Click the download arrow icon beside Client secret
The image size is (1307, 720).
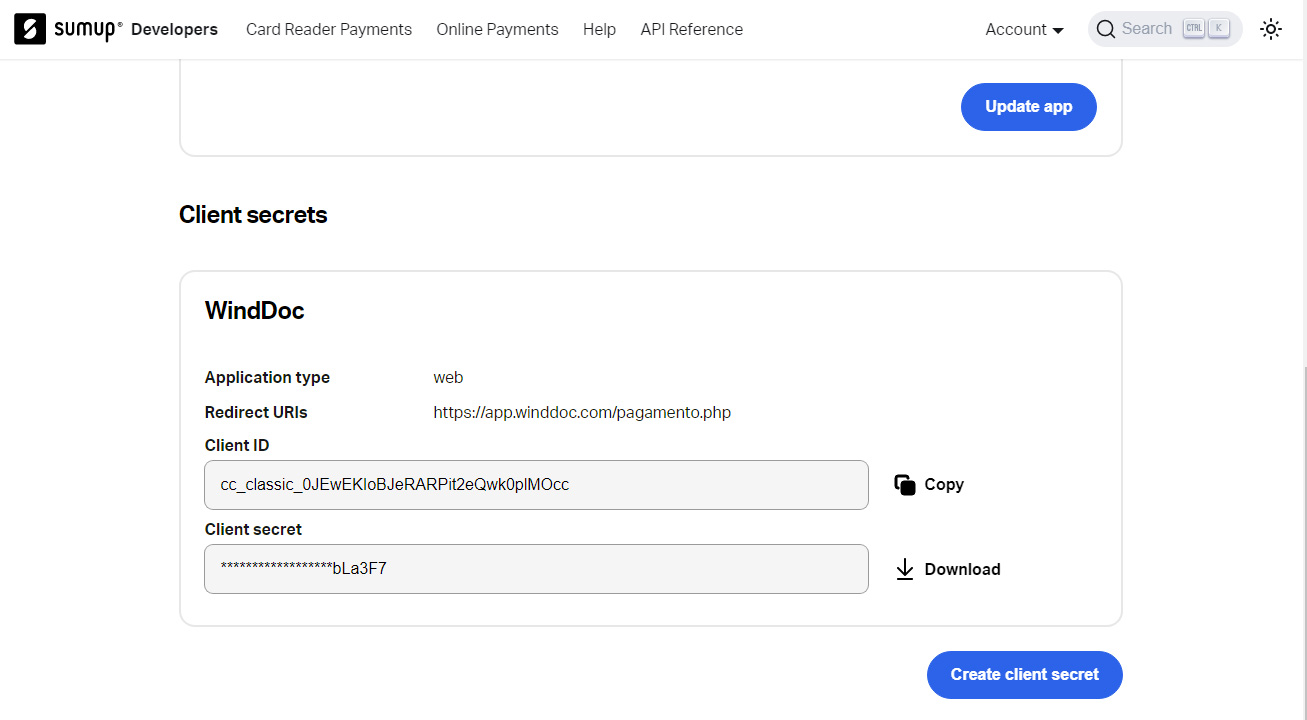point(905,569)
